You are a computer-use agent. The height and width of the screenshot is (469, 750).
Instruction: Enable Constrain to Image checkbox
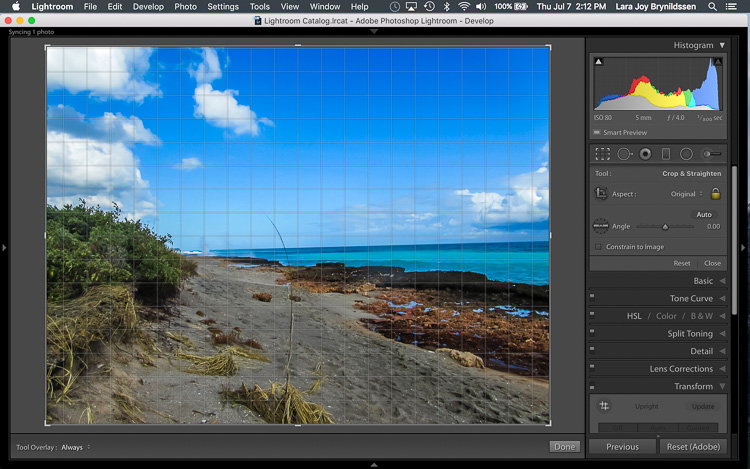(598, 247)
